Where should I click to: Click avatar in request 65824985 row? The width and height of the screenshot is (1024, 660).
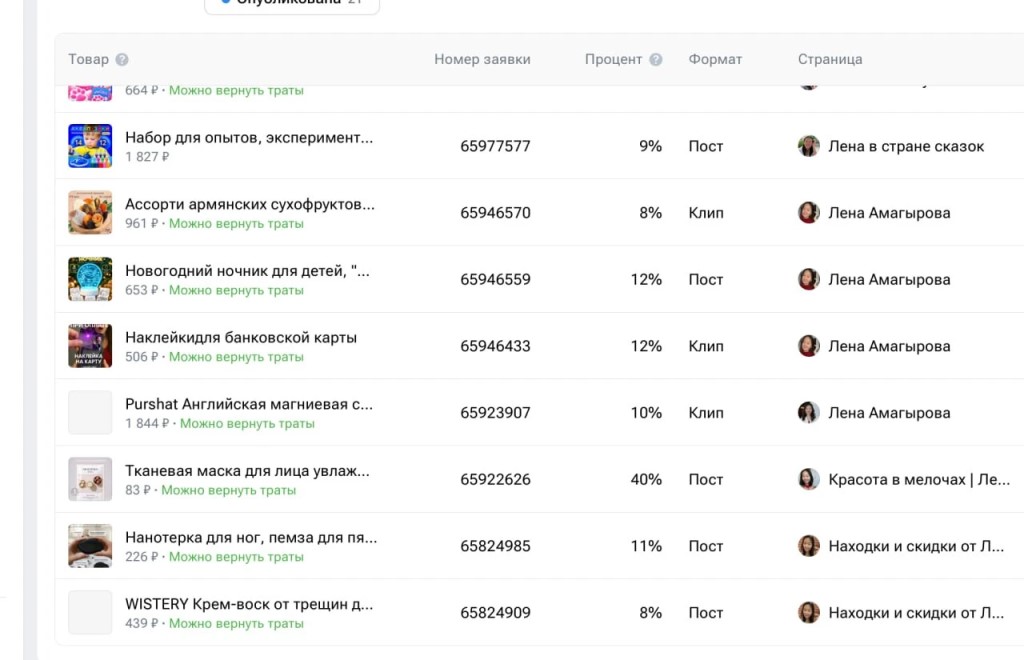pyautogui.click(x=808, y=546)
